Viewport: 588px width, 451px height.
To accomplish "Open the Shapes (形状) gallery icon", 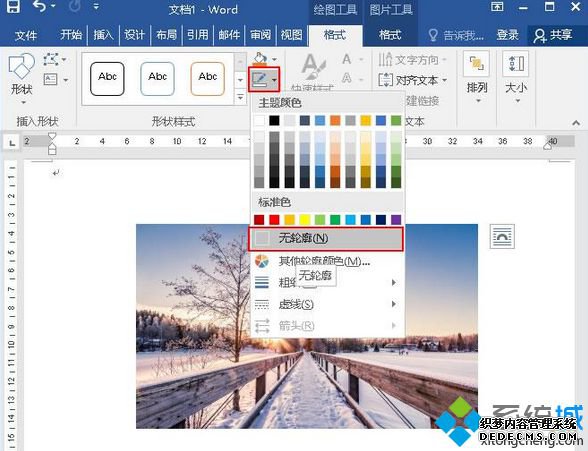I will tap(21, 66).
